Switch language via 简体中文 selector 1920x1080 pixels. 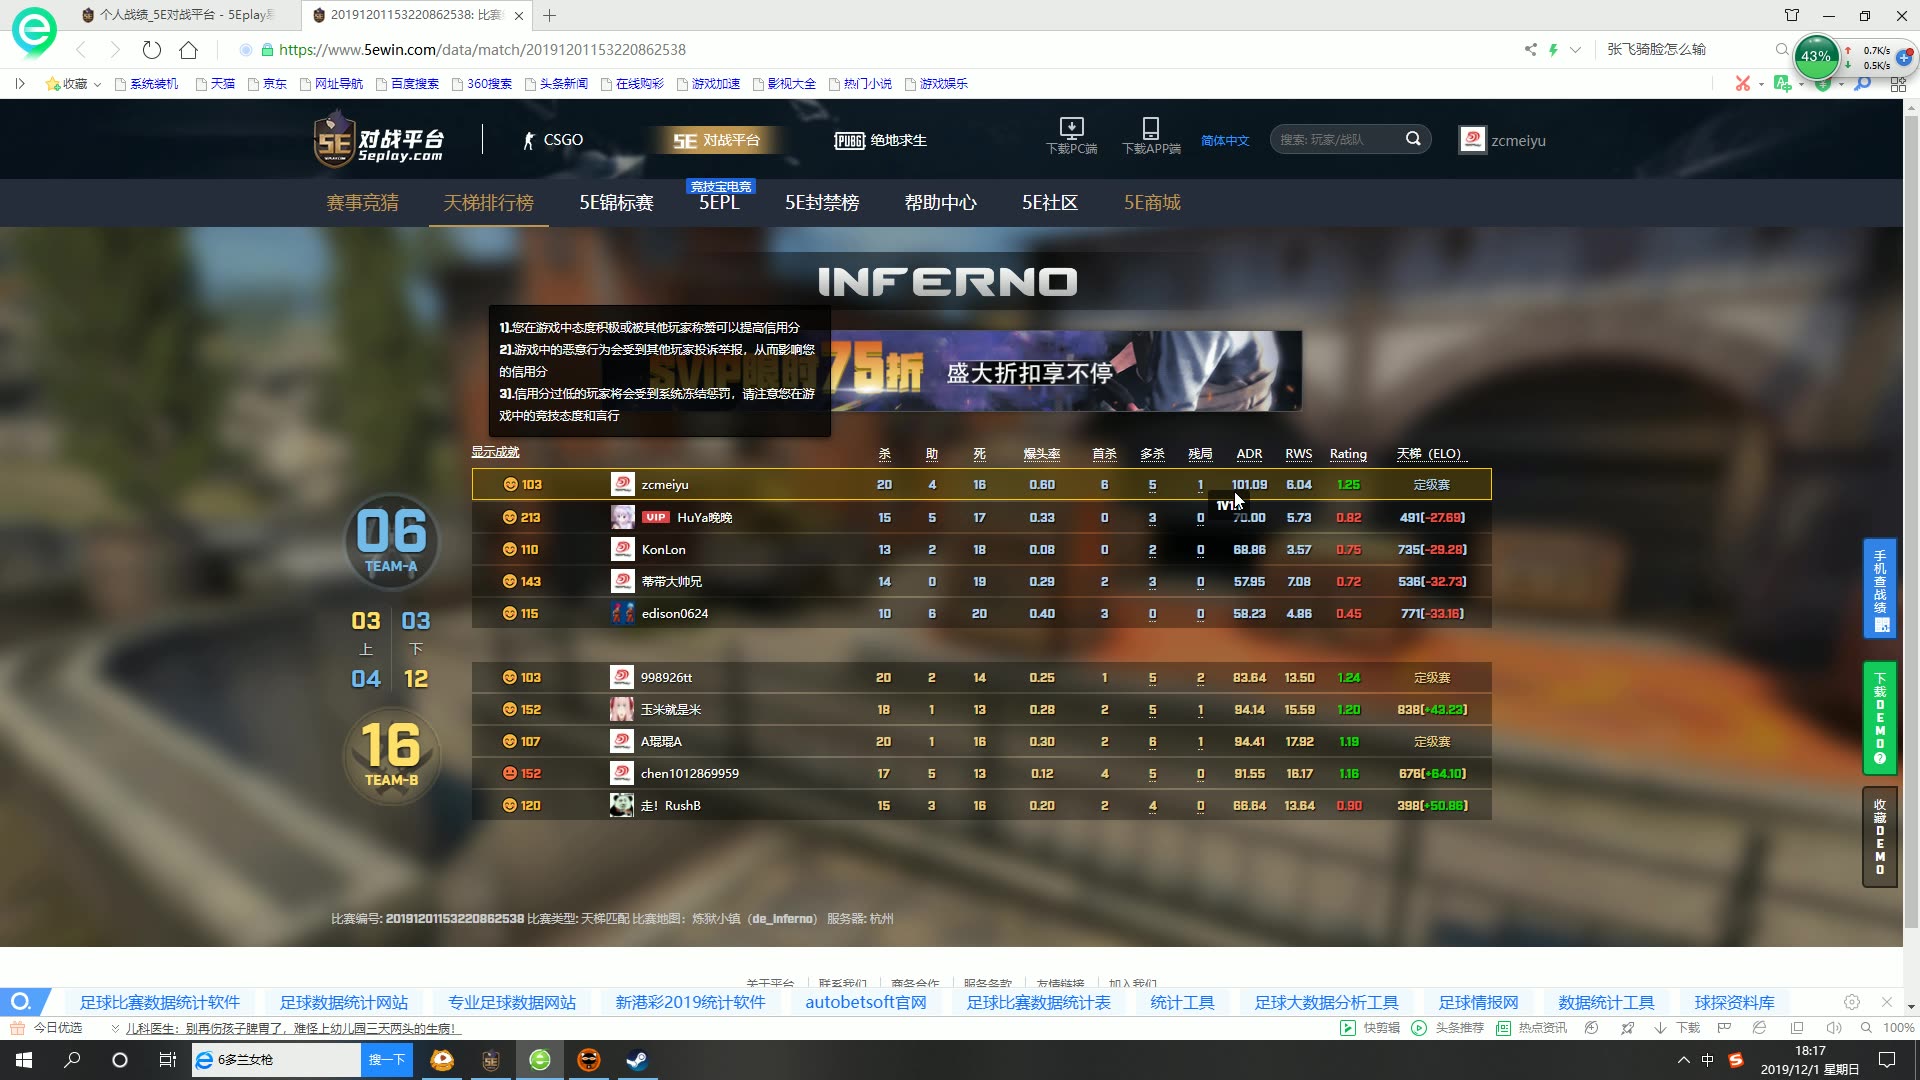[1225, 140]
